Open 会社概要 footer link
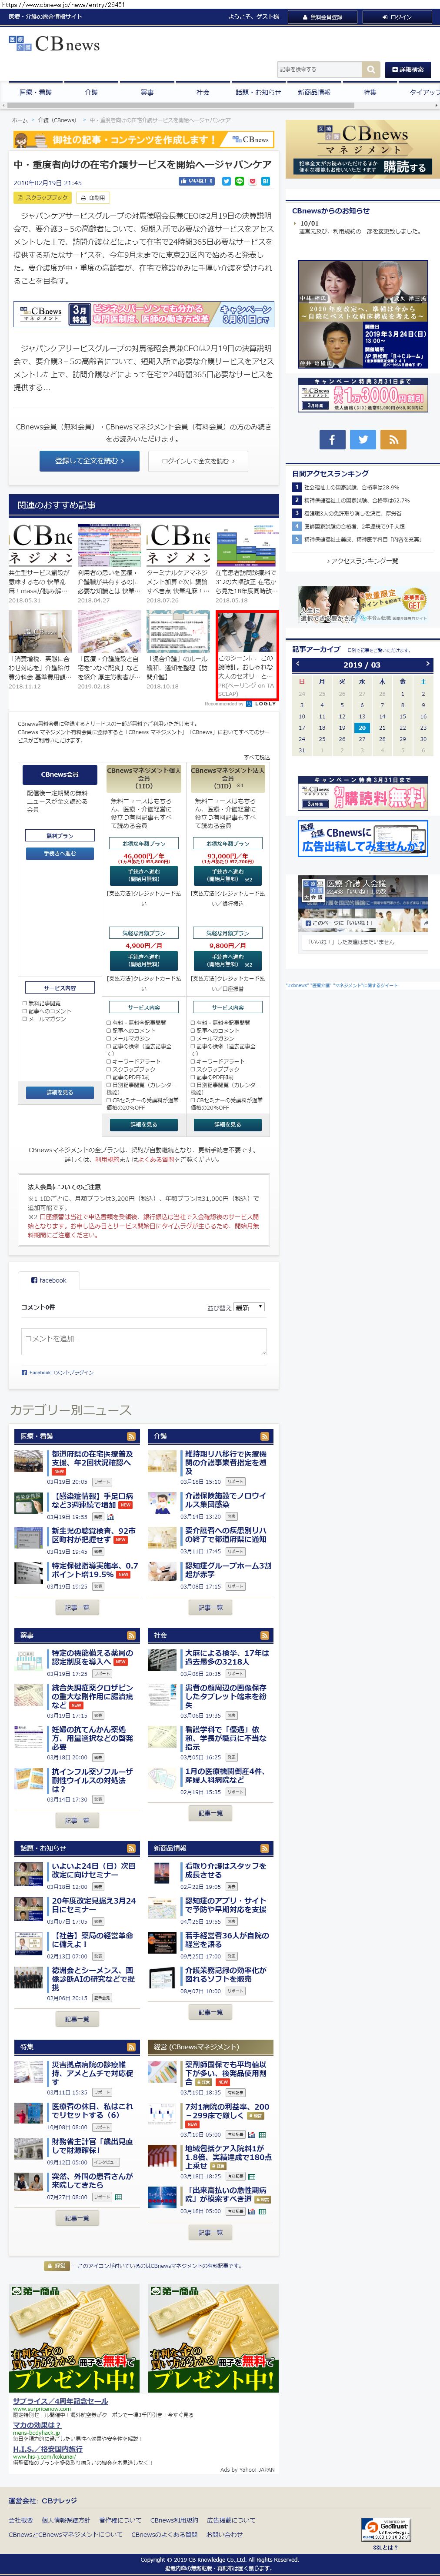This screenshot has width=440, height=2576. (21, 2520)
